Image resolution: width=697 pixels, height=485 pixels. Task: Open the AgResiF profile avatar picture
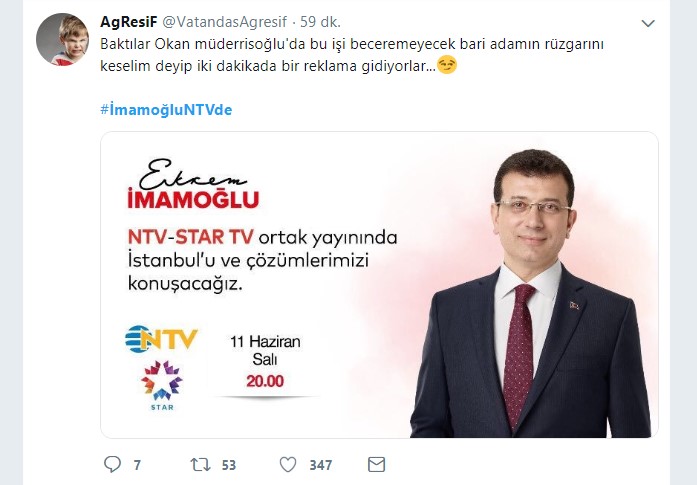62,40
